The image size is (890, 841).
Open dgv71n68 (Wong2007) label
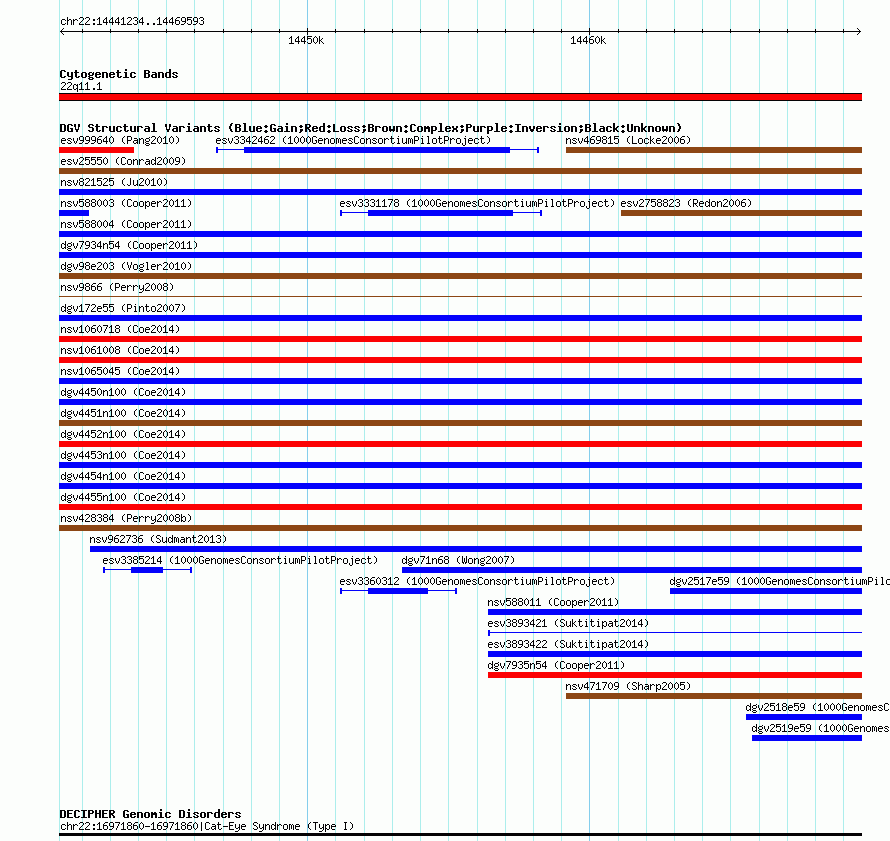point(458,560)
